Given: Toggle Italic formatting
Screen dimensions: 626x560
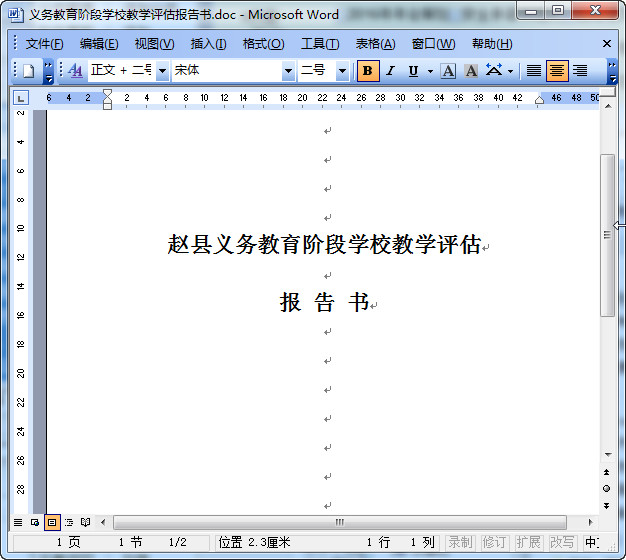Looking at the screenshot, I should (x=390, y=71).
